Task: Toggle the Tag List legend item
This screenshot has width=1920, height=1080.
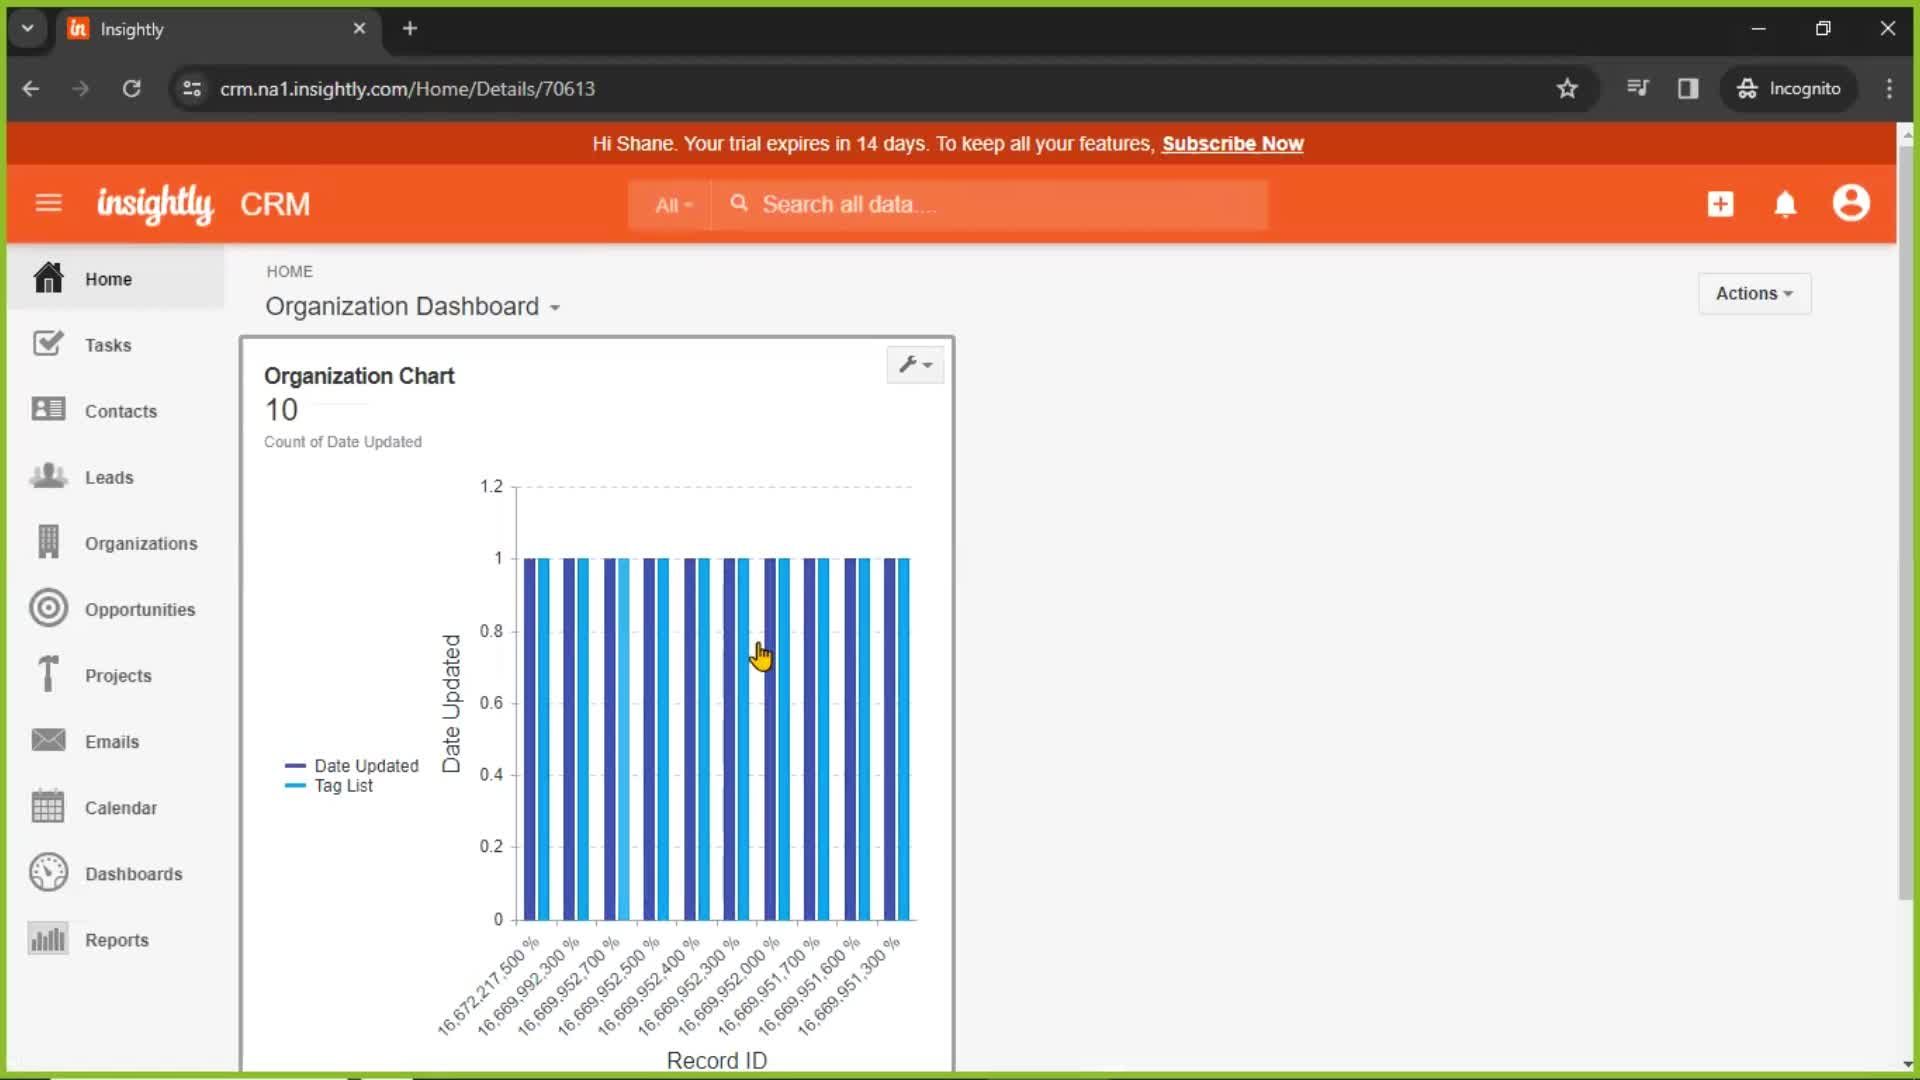Action: coord(342,786)
